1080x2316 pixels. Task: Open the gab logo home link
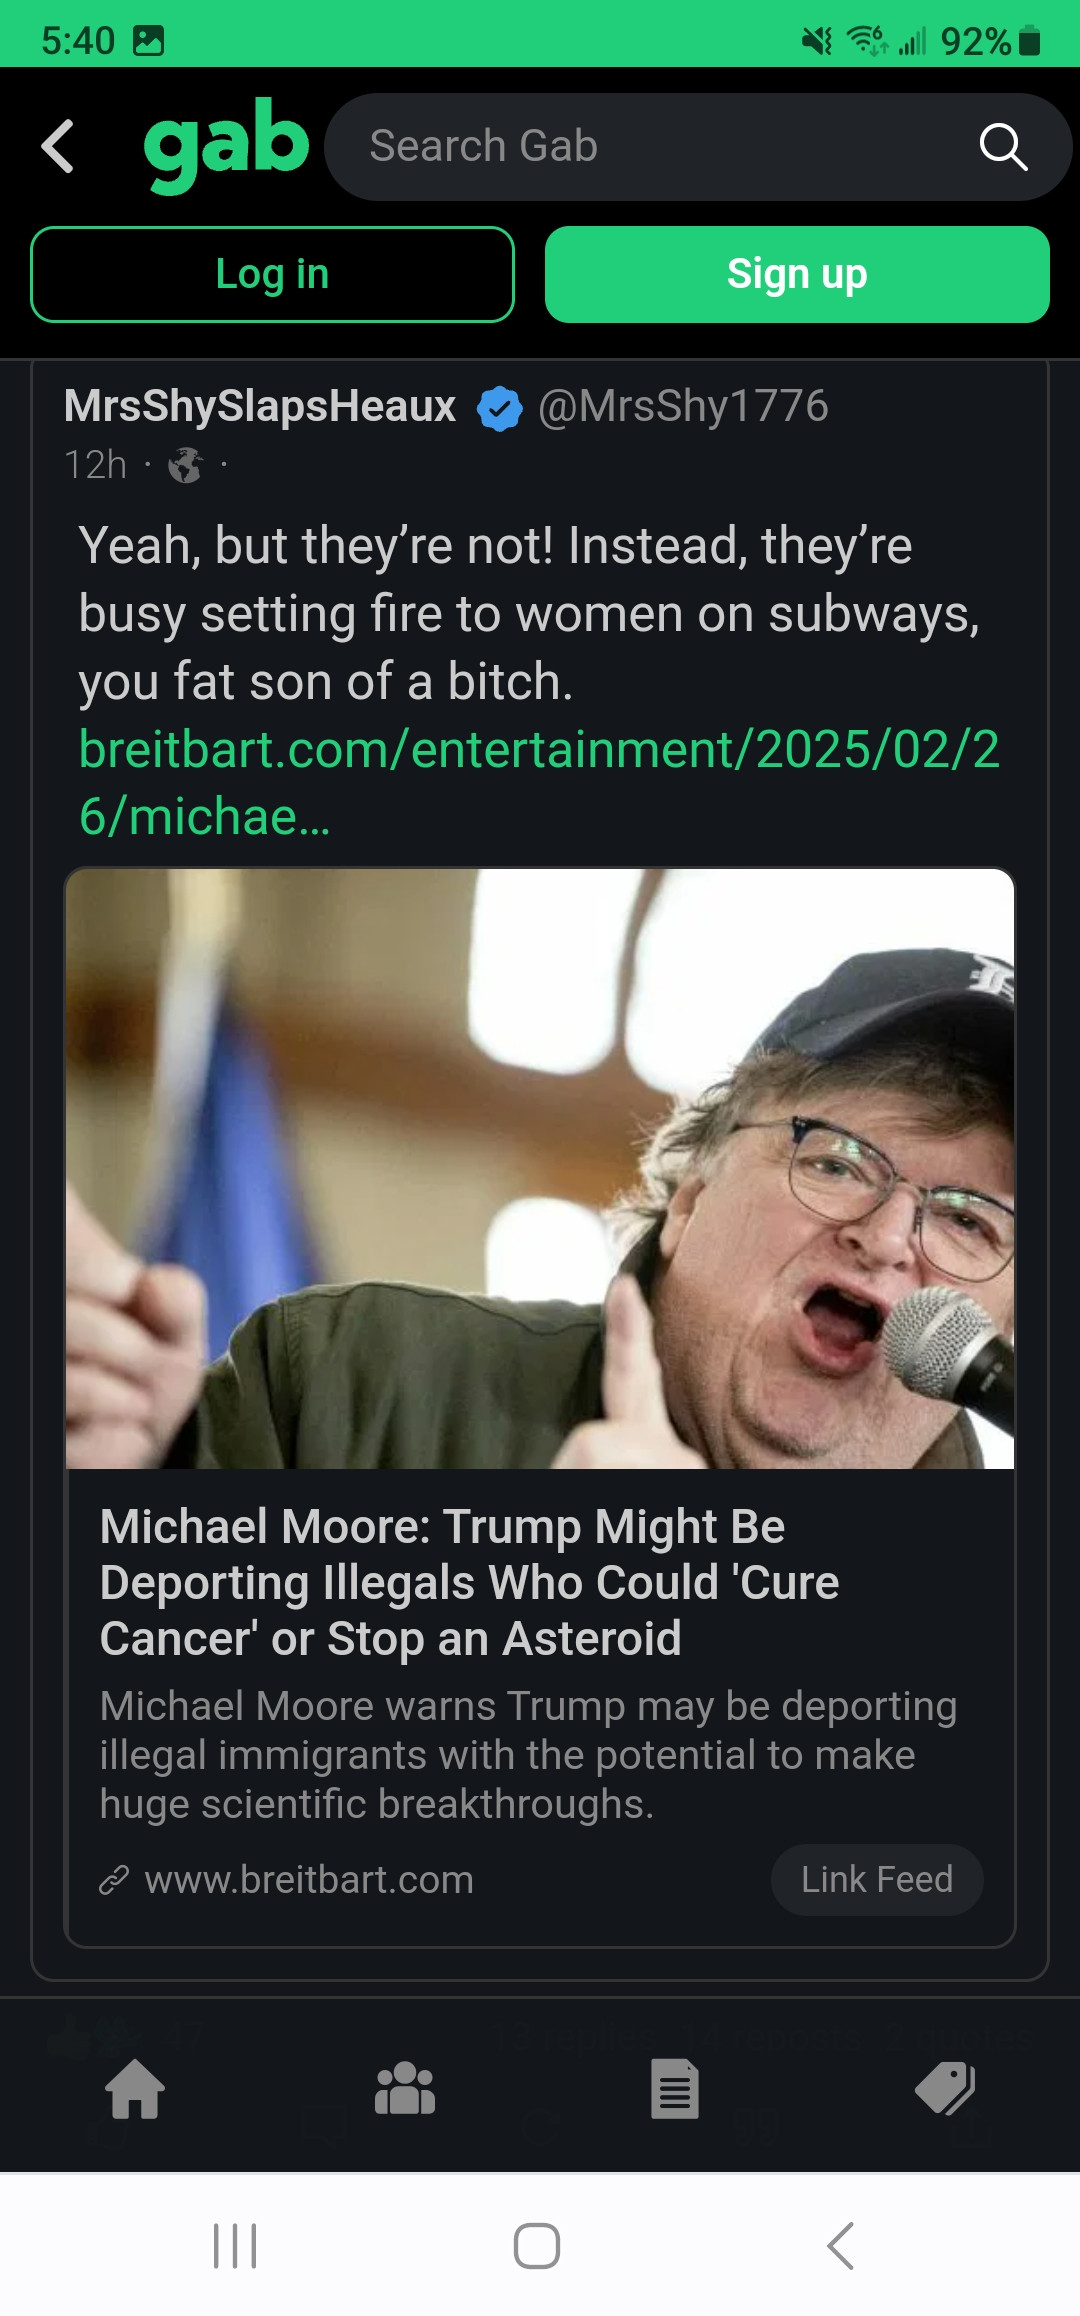click(x=227, y=145)
